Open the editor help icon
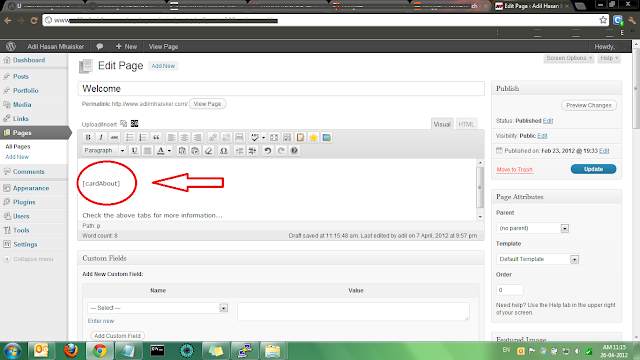The width and height of the screenshot is (640, 360). click(294, 151)
